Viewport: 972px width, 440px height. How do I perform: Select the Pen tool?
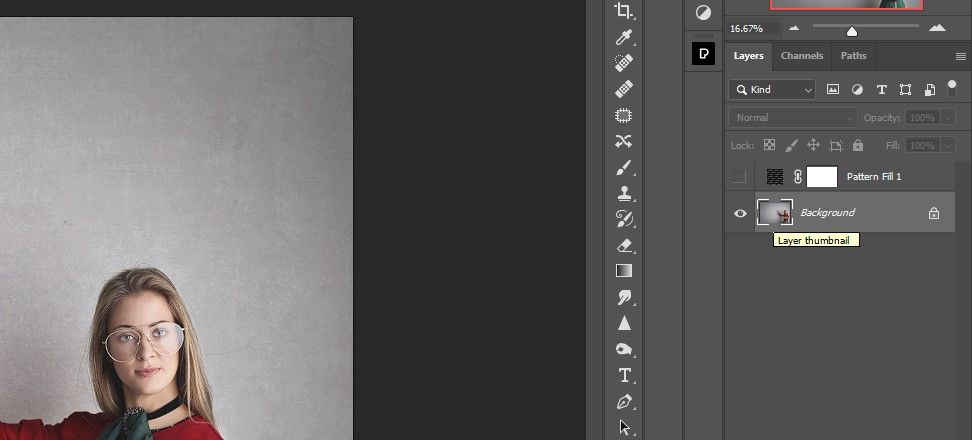tap(624, 402)
